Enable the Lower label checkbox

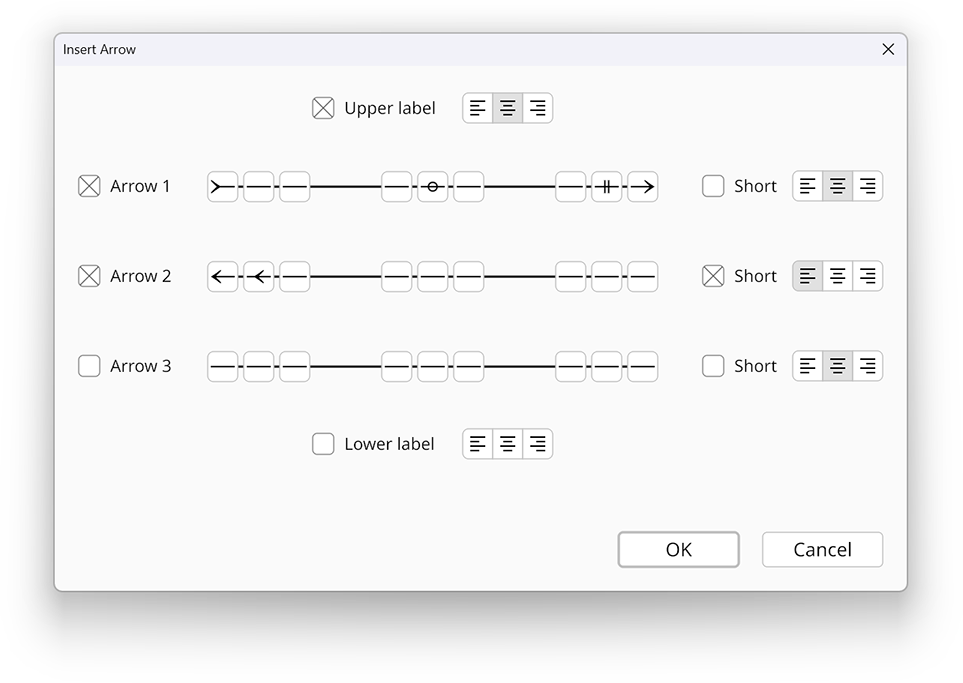tap(323, 443)
